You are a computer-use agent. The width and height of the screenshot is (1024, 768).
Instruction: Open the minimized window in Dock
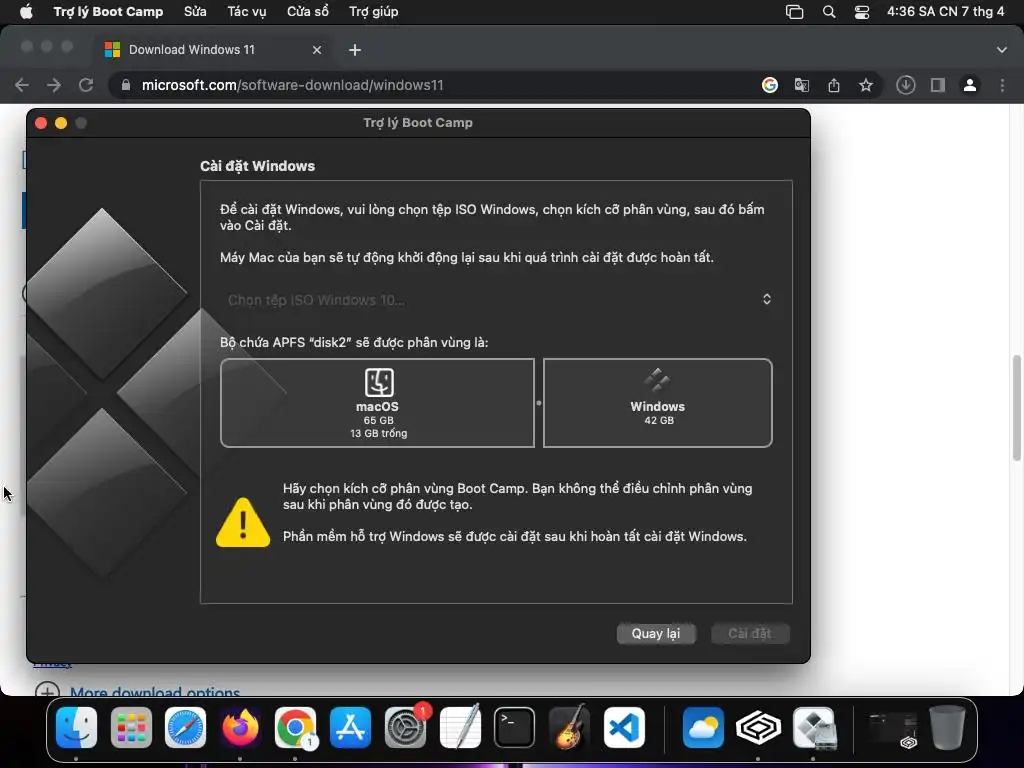[x=893, y=729]
